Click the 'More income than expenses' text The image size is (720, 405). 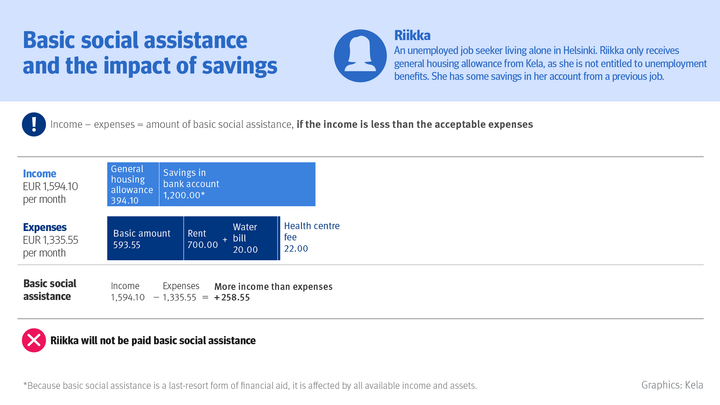(x=273, y=286)
